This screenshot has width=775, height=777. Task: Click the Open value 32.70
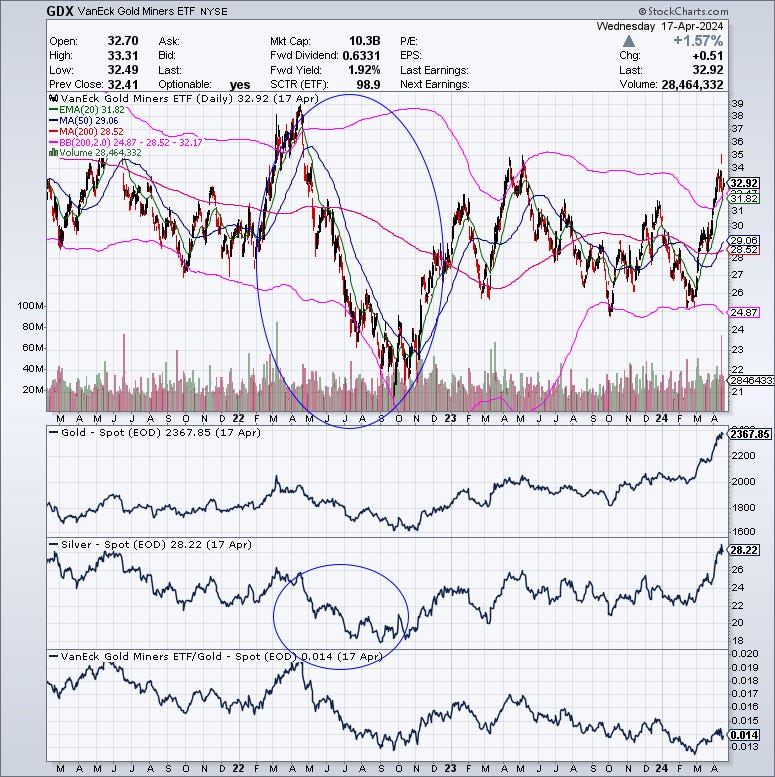(x=123, y=41)
